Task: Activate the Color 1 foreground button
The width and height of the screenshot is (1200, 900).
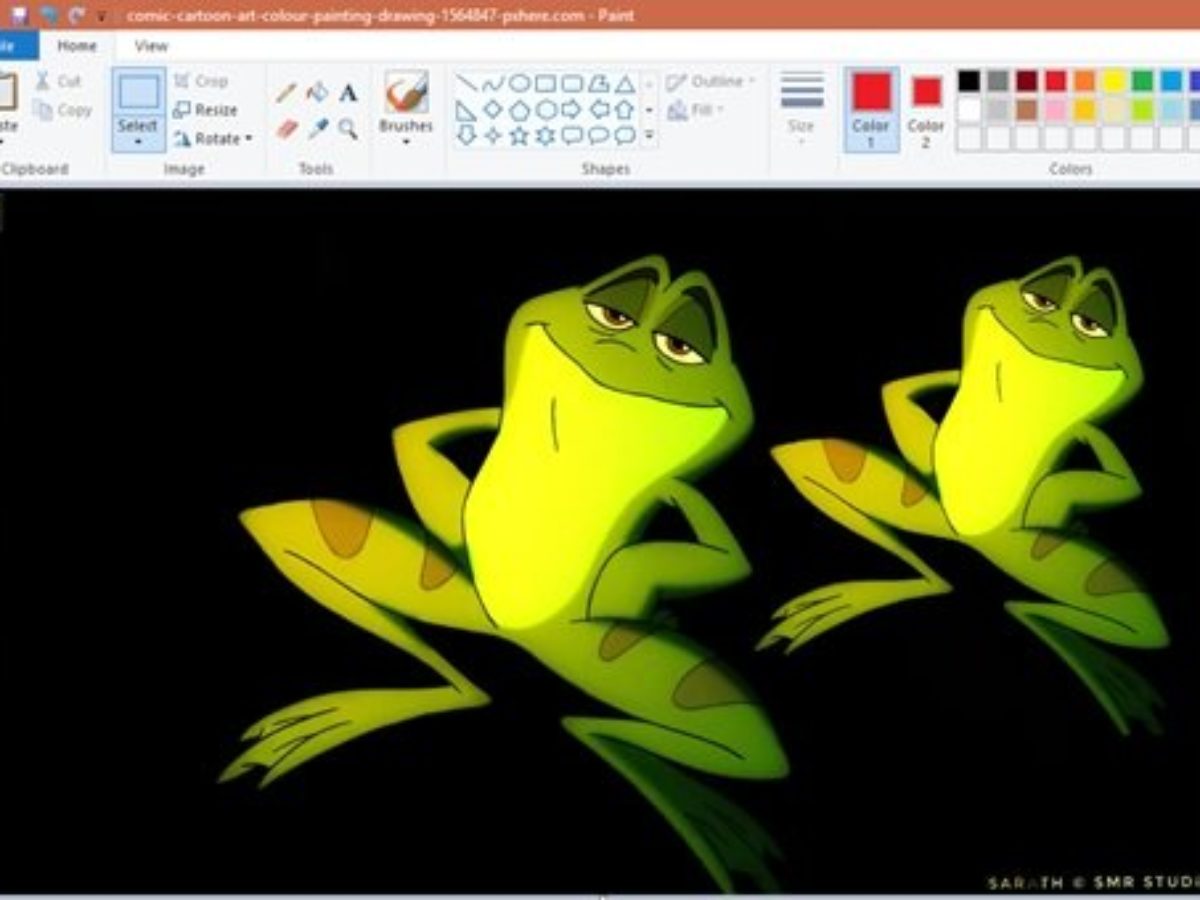Action: coord(871,109)
